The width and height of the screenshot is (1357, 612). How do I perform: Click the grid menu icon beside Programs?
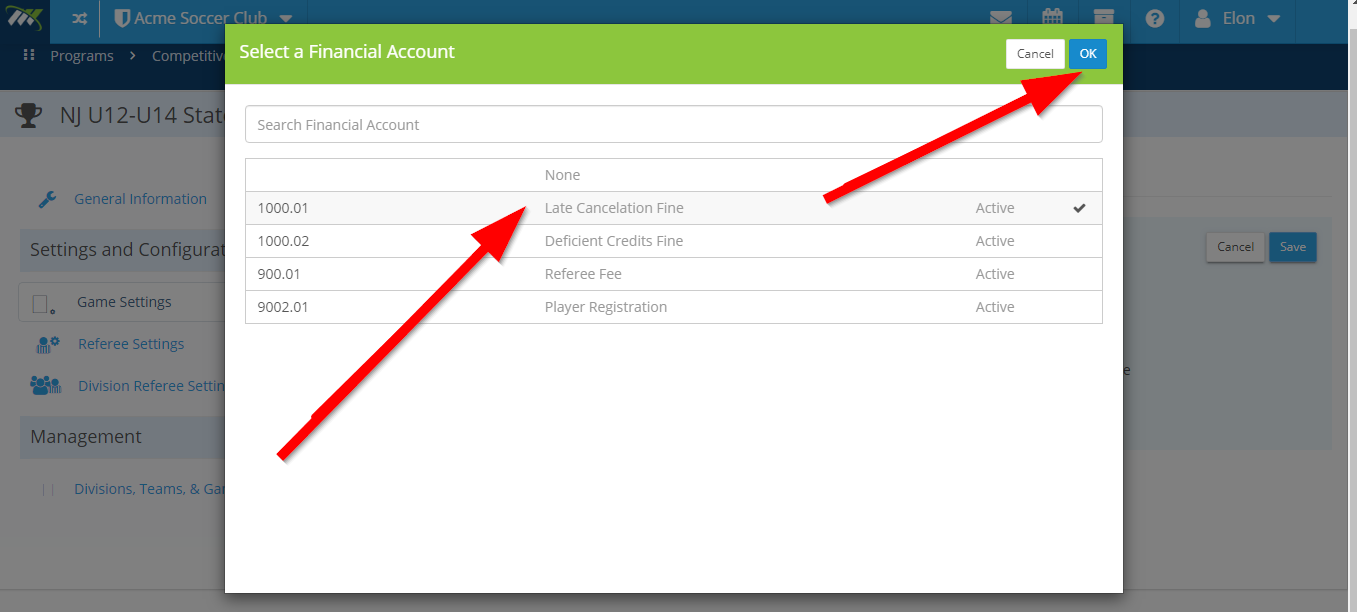[x=29, y=55]
